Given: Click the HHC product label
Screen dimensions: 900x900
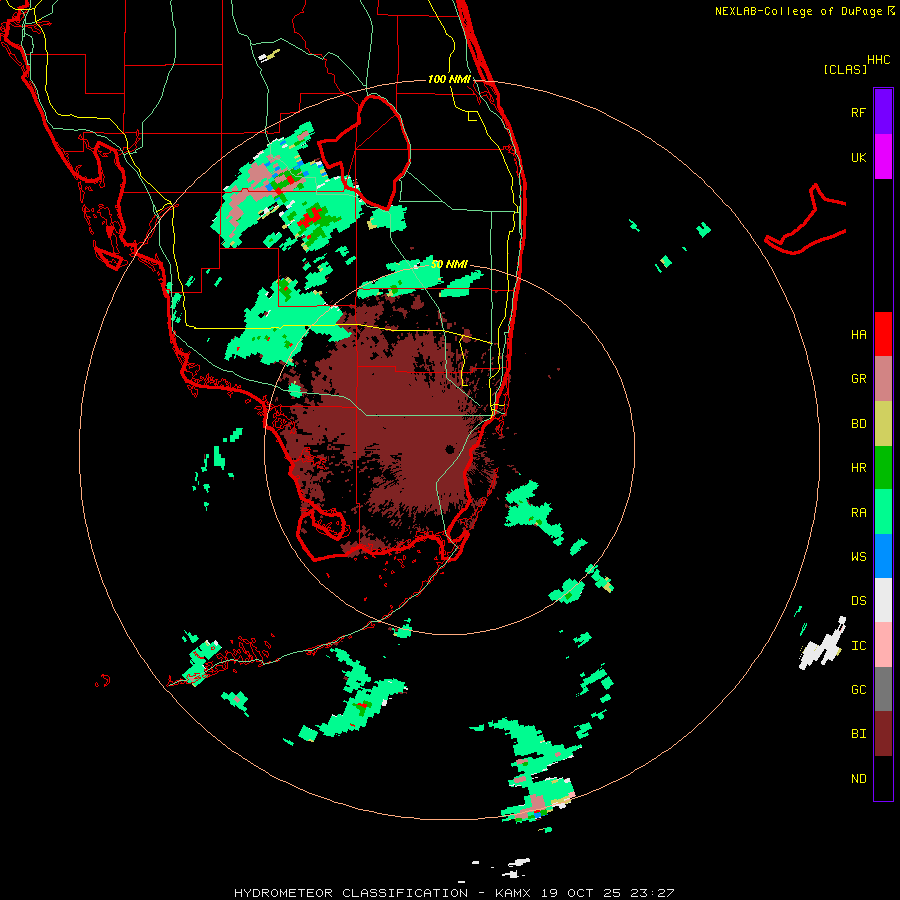Looking at the screenshot, I should (878, 60).
